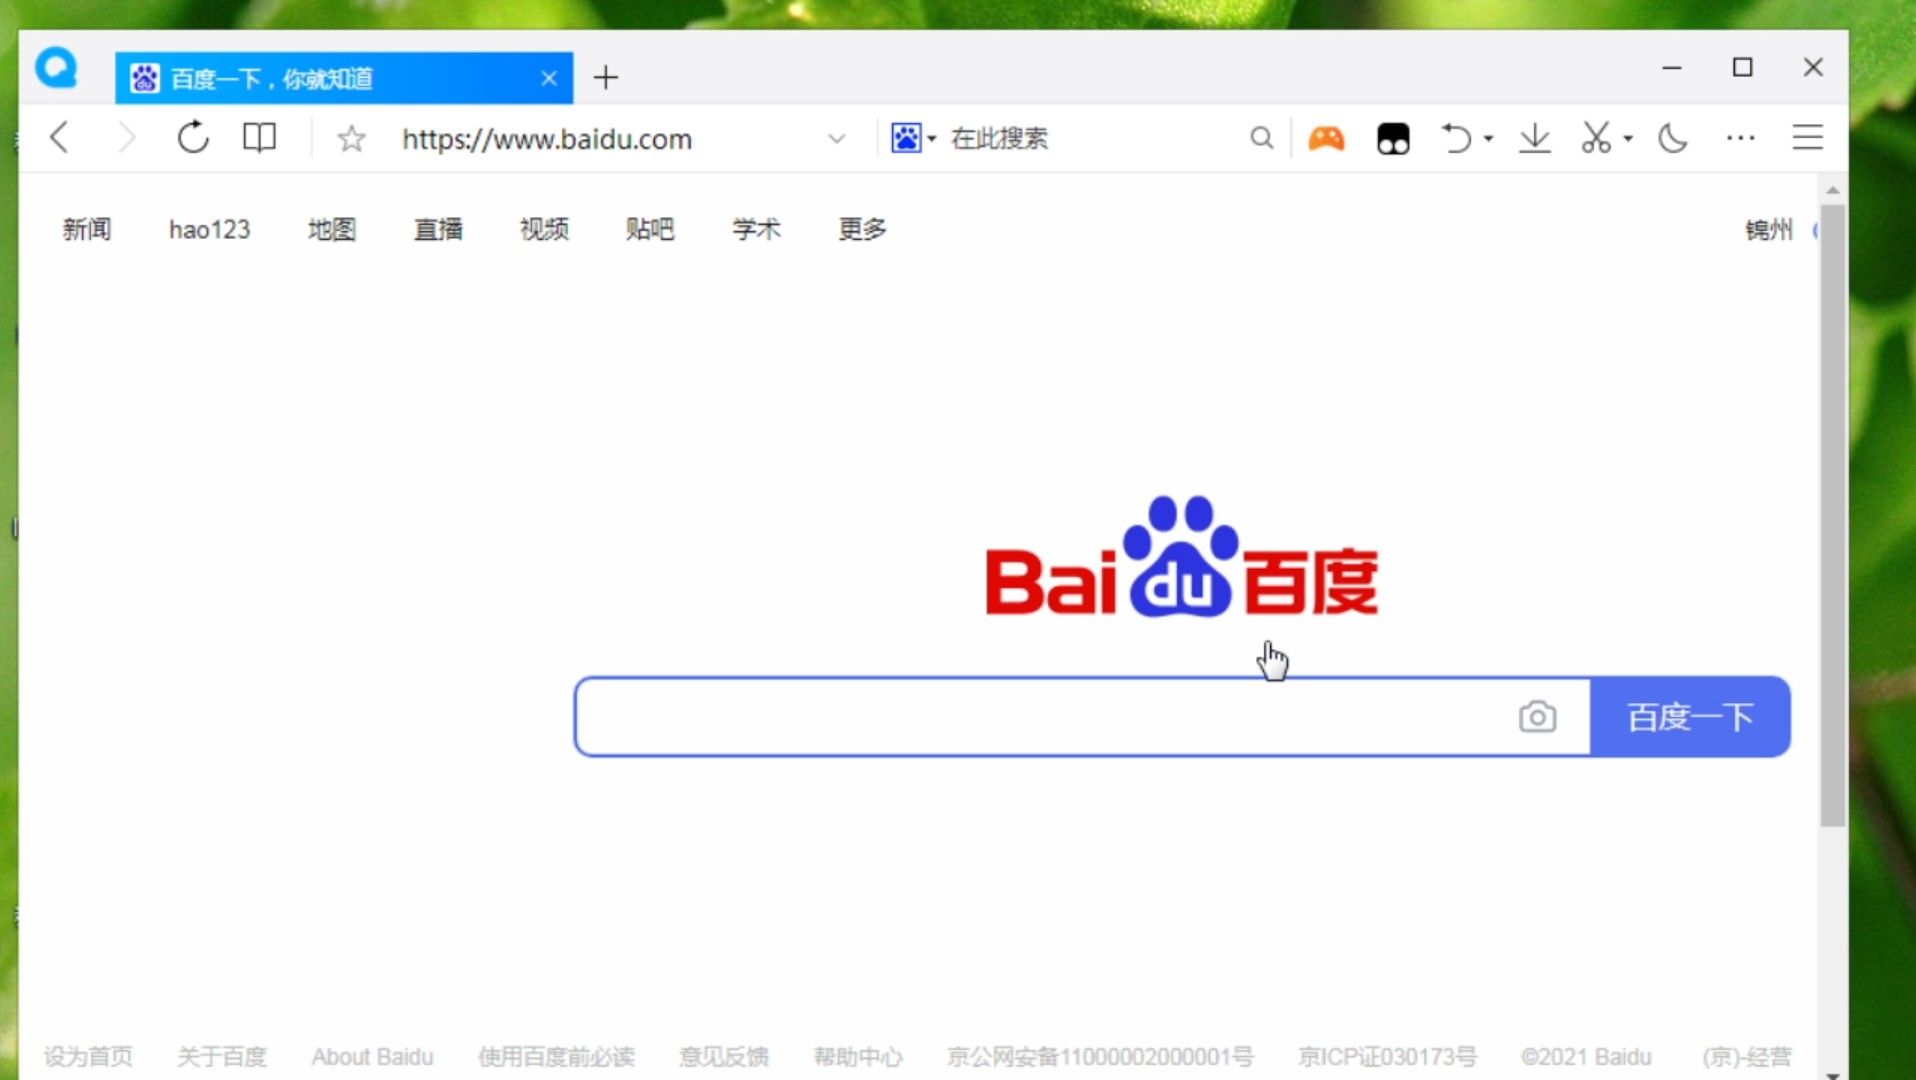Go back to previous page
This screenshot has width=1916, height=1080.
point(60,137)
